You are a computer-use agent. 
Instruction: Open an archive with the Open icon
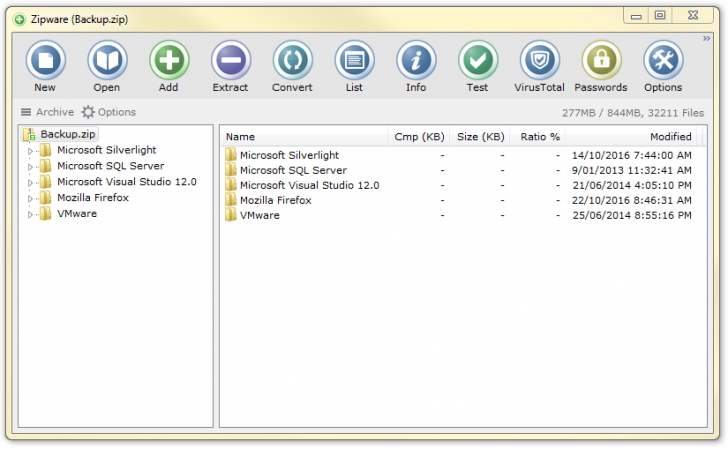pos(107,60)
